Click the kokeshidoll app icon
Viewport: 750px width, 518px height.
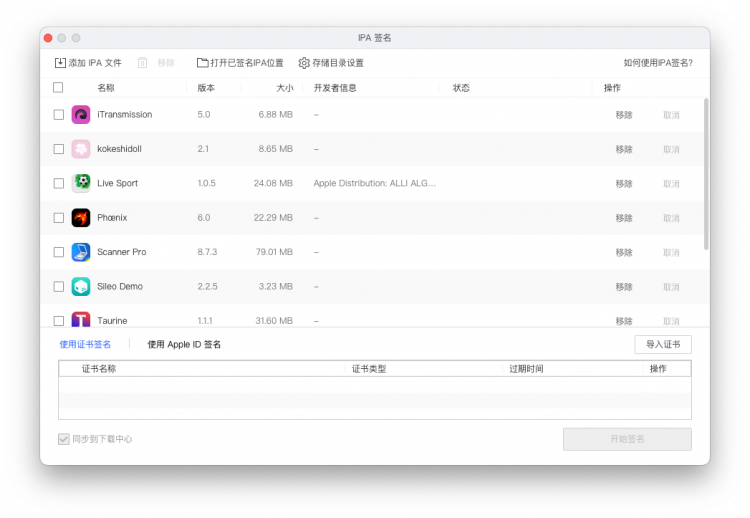81,149
